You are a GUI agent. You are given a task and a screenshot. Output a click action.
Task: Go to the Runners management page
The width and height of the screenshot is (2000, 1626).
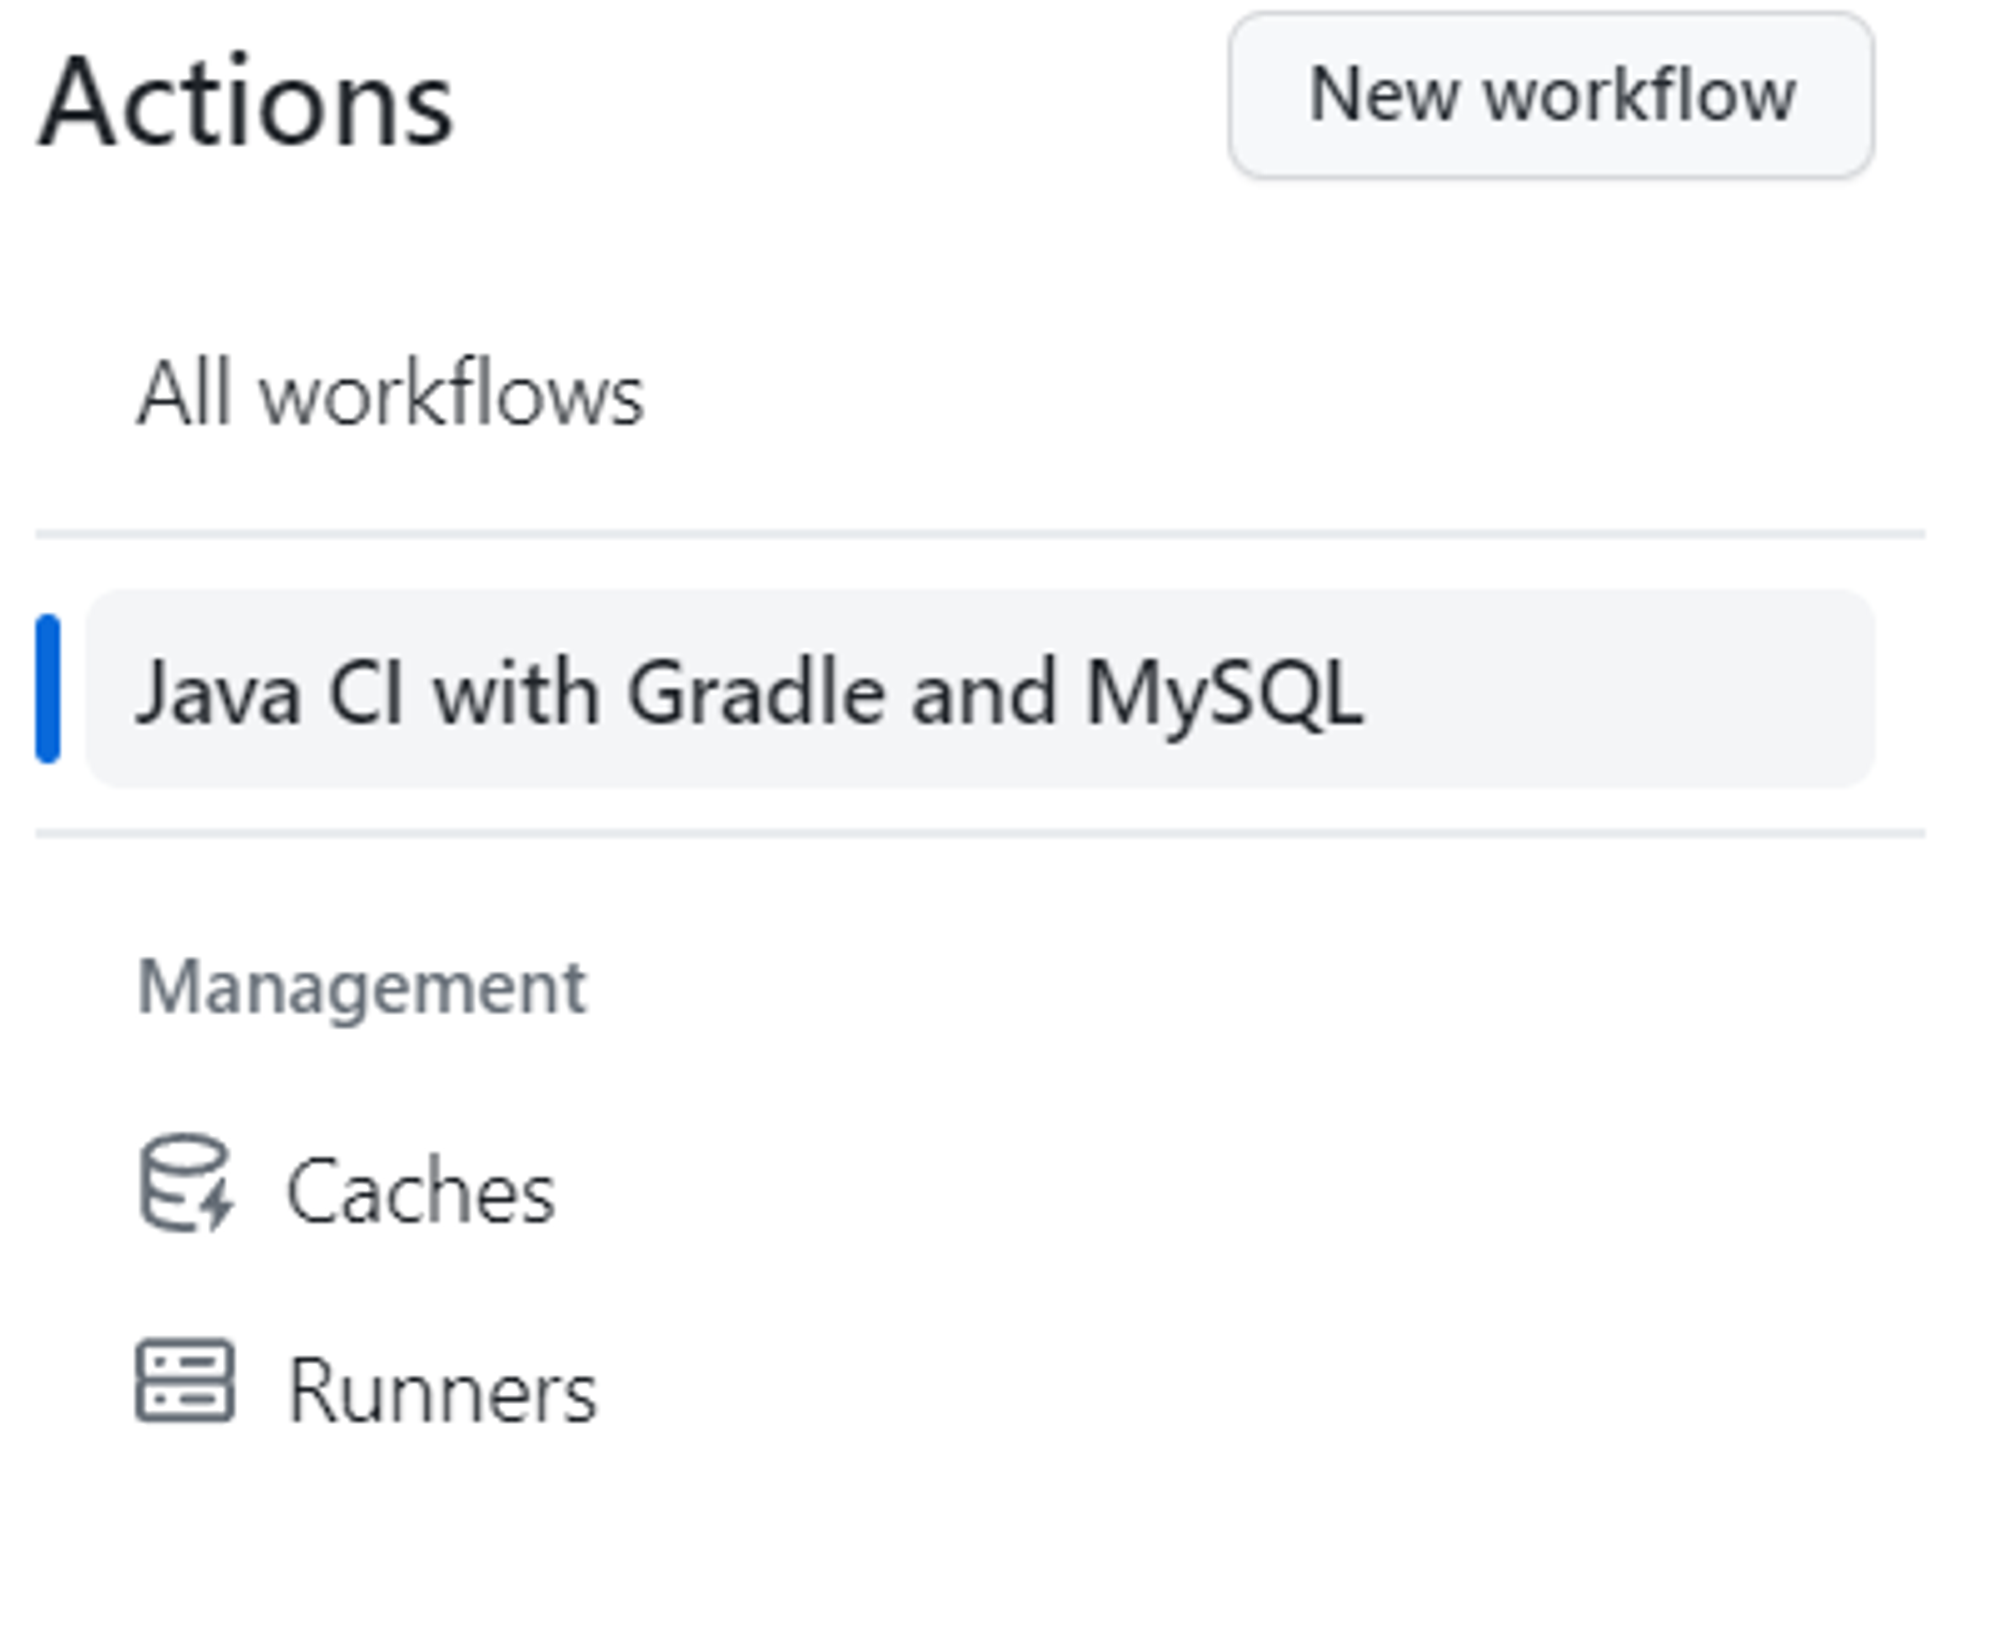(x=441, y=1390)
